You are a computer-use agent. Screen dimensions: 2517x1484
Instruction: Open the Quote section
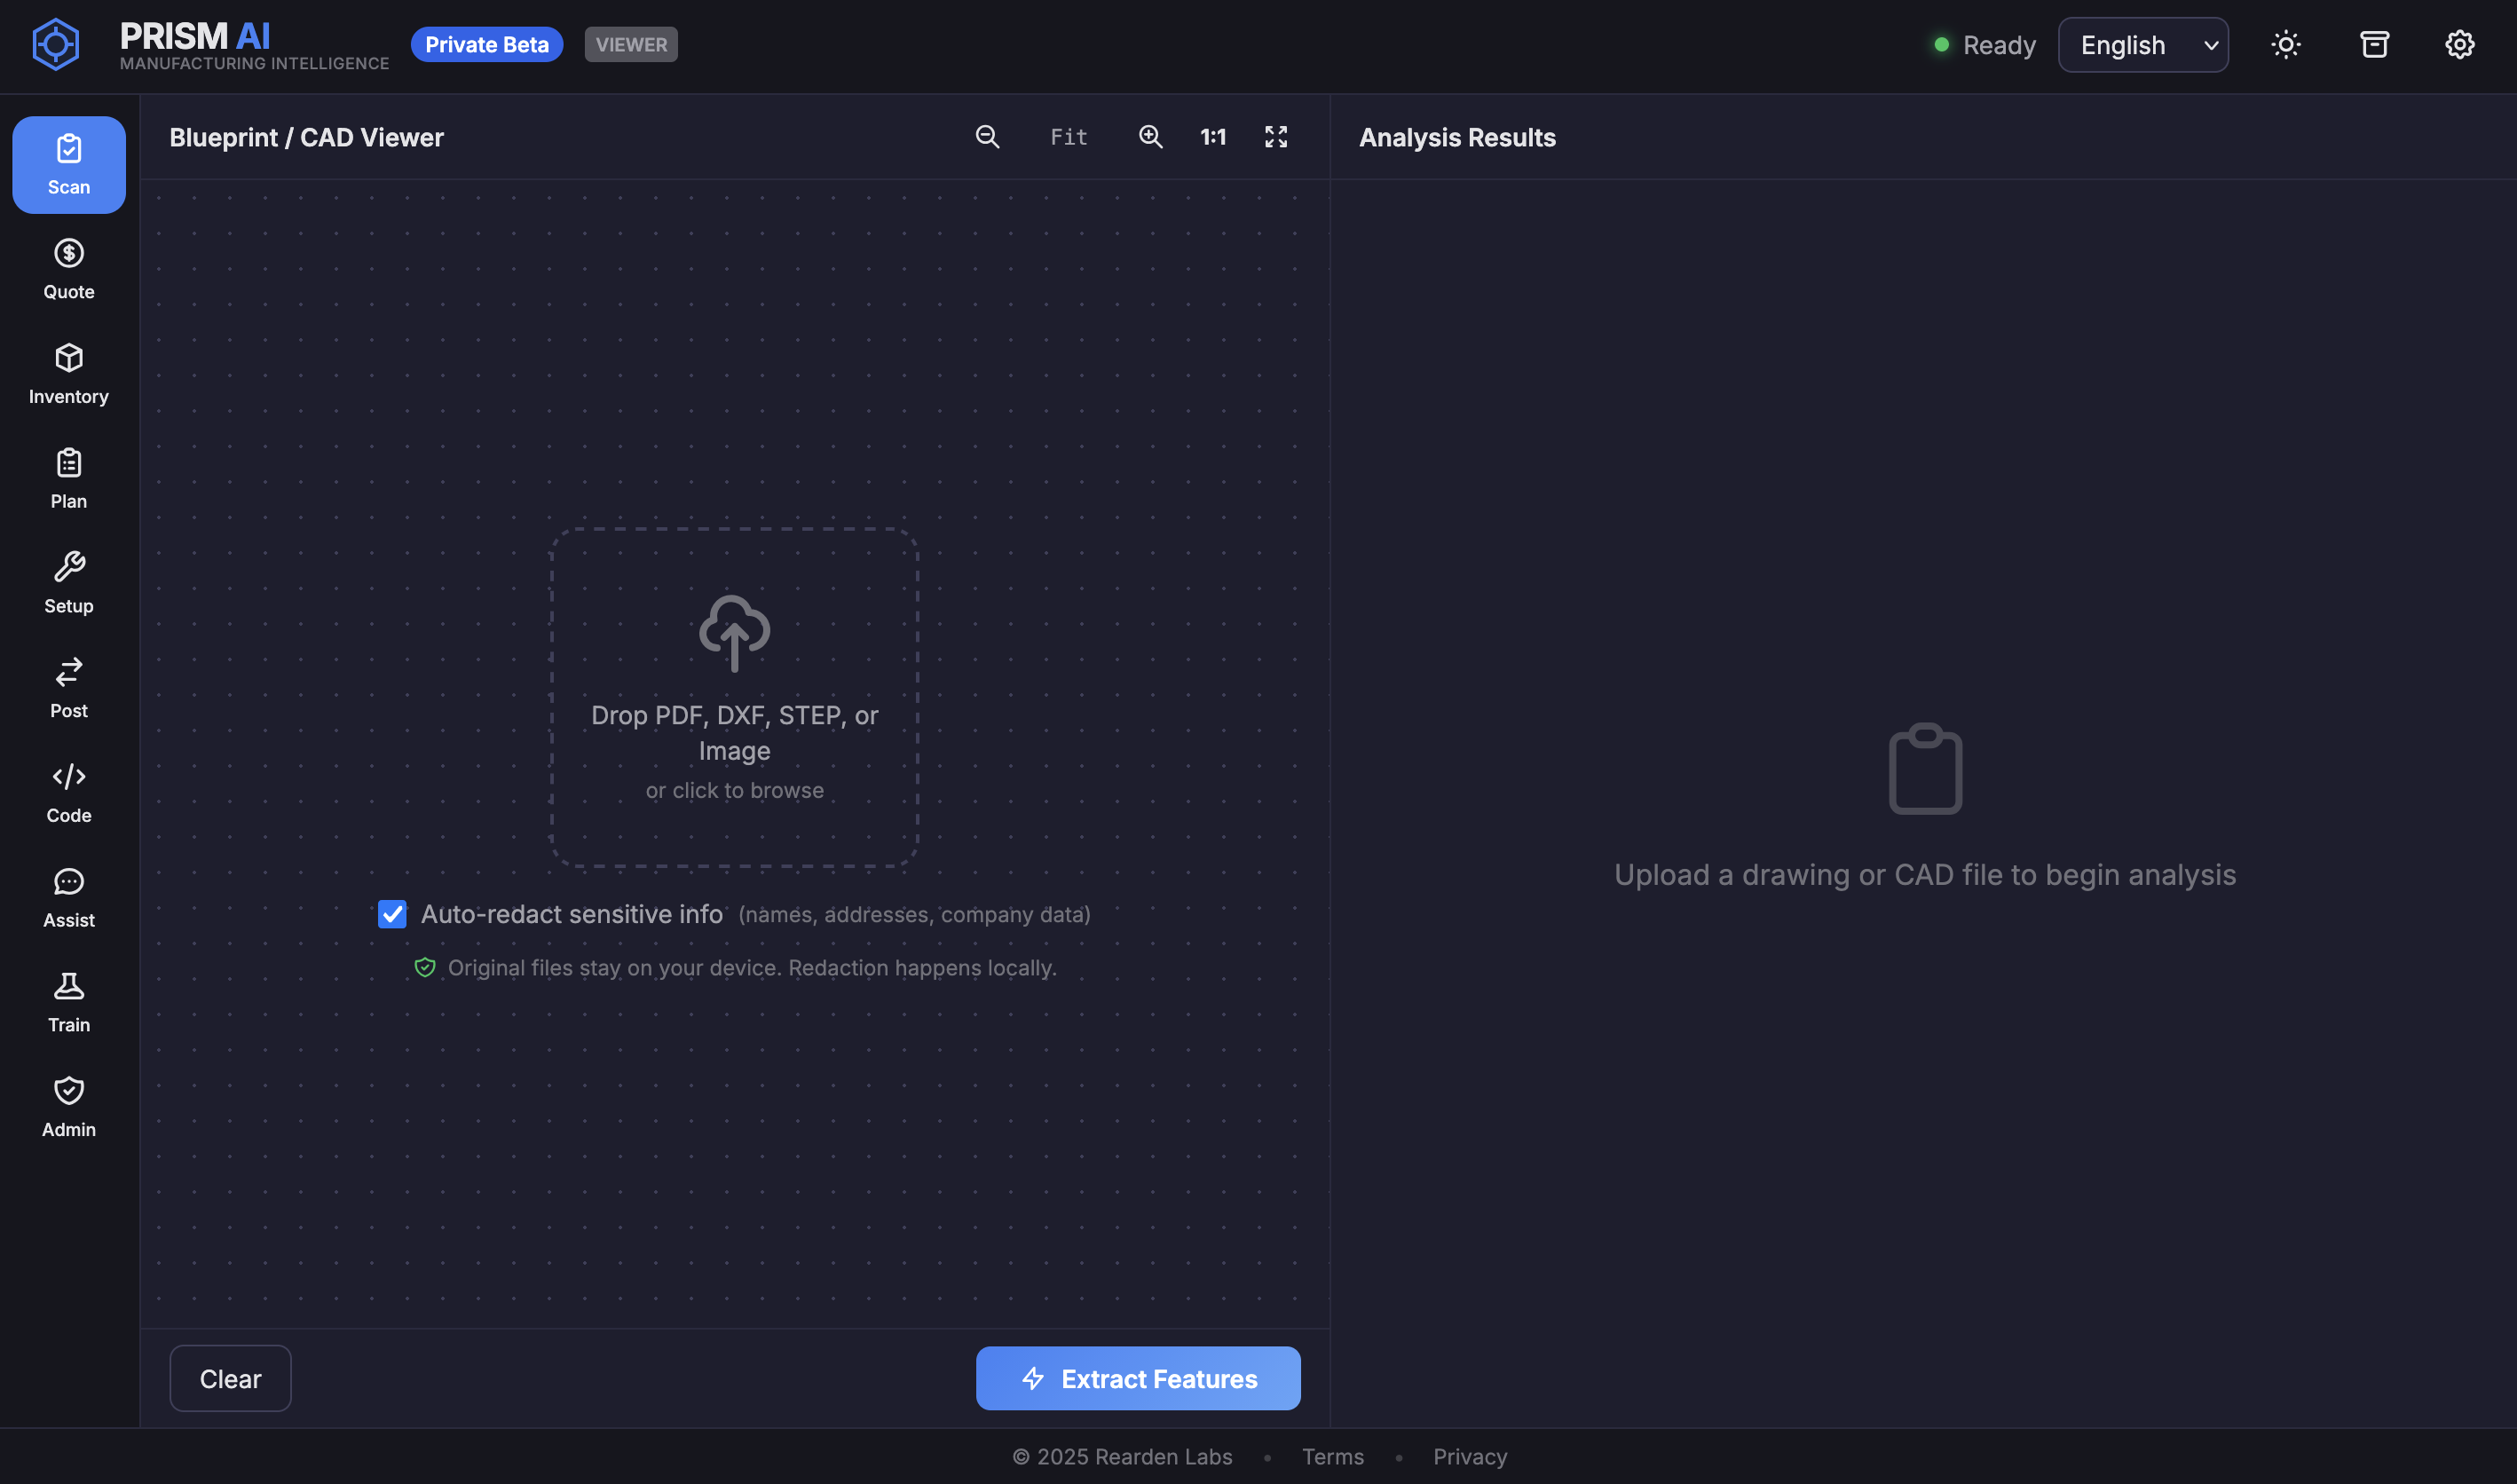tap(69, 269)
